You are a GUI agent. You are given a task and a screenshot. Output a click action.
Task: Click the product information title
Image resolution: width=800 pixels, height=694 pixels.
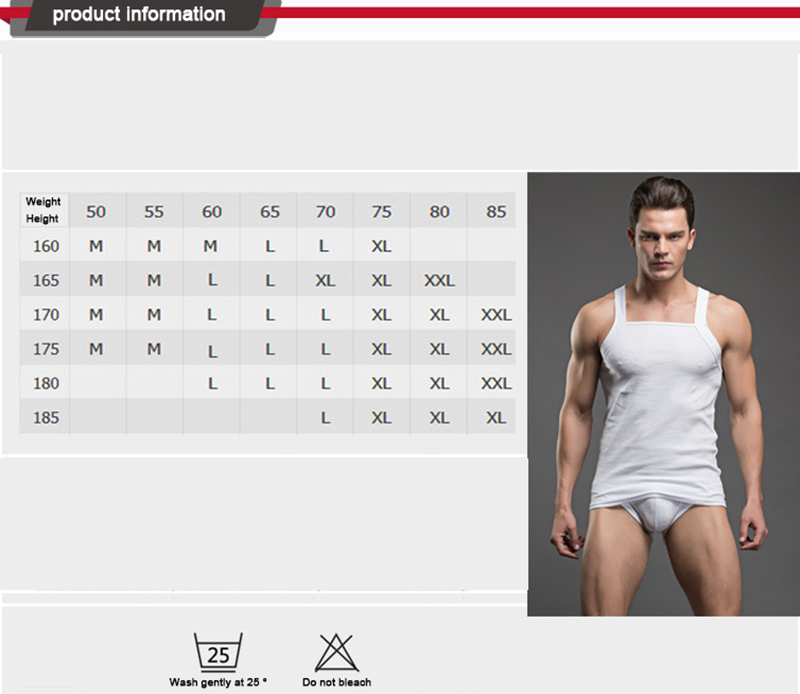click(x=140, y=14)
